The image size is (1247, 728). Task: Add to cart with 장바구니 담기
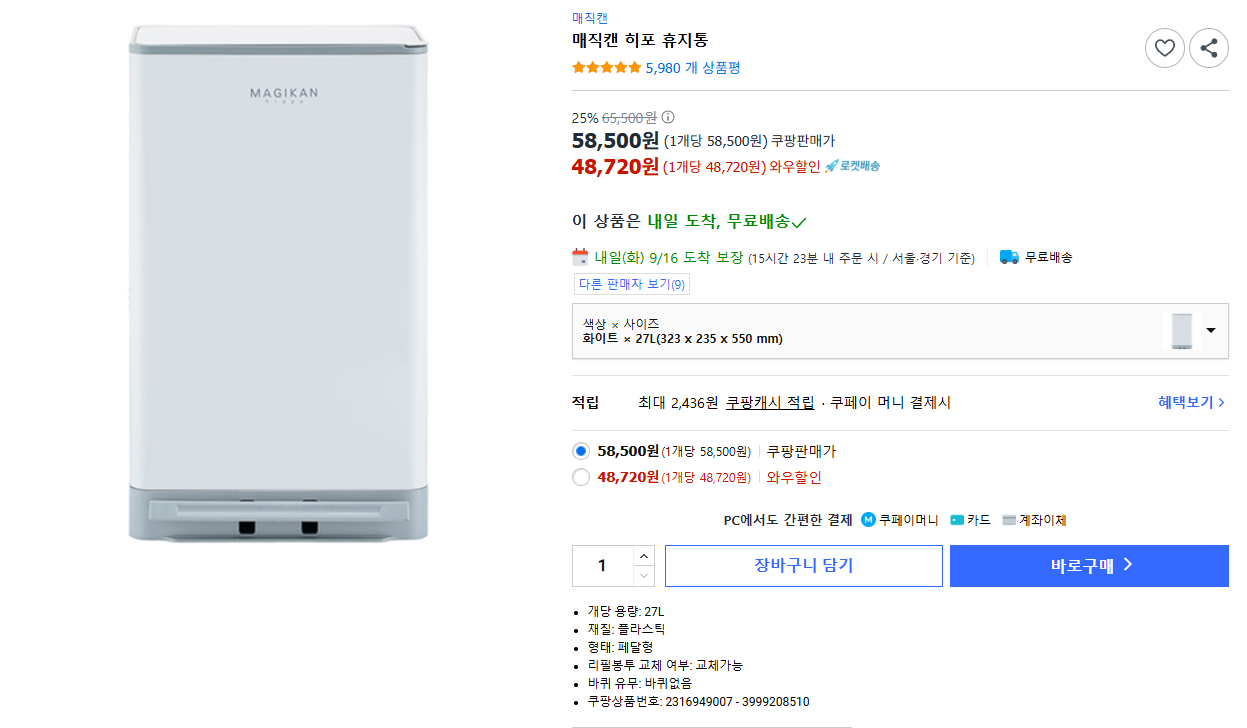pos(803,565)
